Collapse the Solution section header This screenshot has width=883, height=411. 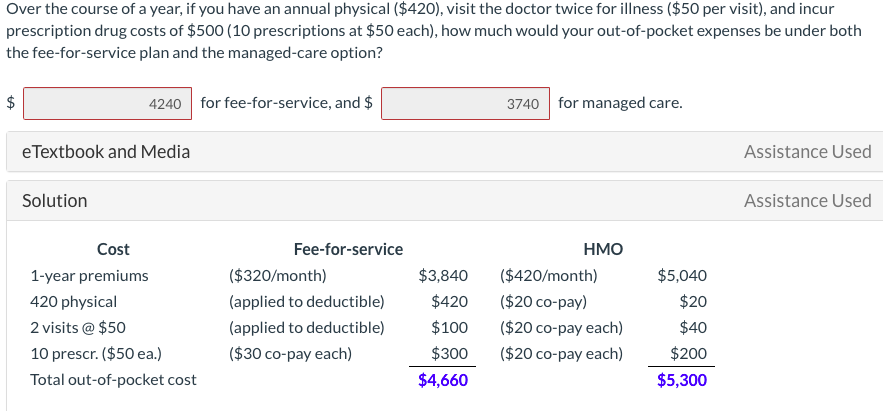[x=55, y=201]
